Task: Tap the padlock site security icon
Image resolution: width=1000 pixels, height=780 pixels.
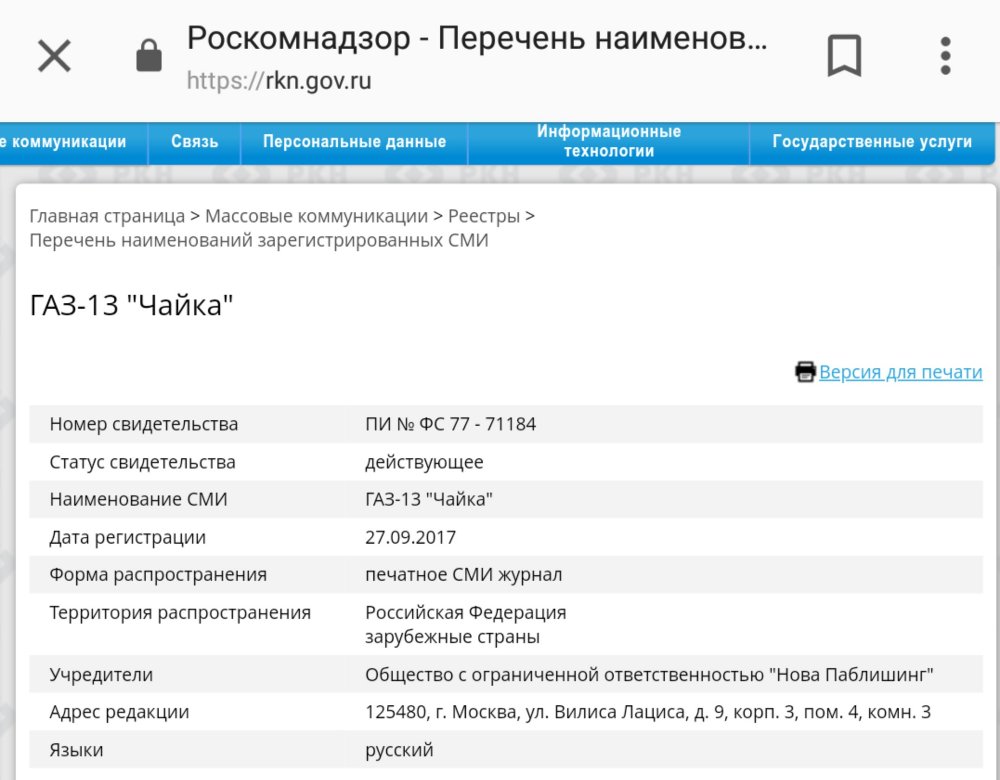Action: point(148,57)
